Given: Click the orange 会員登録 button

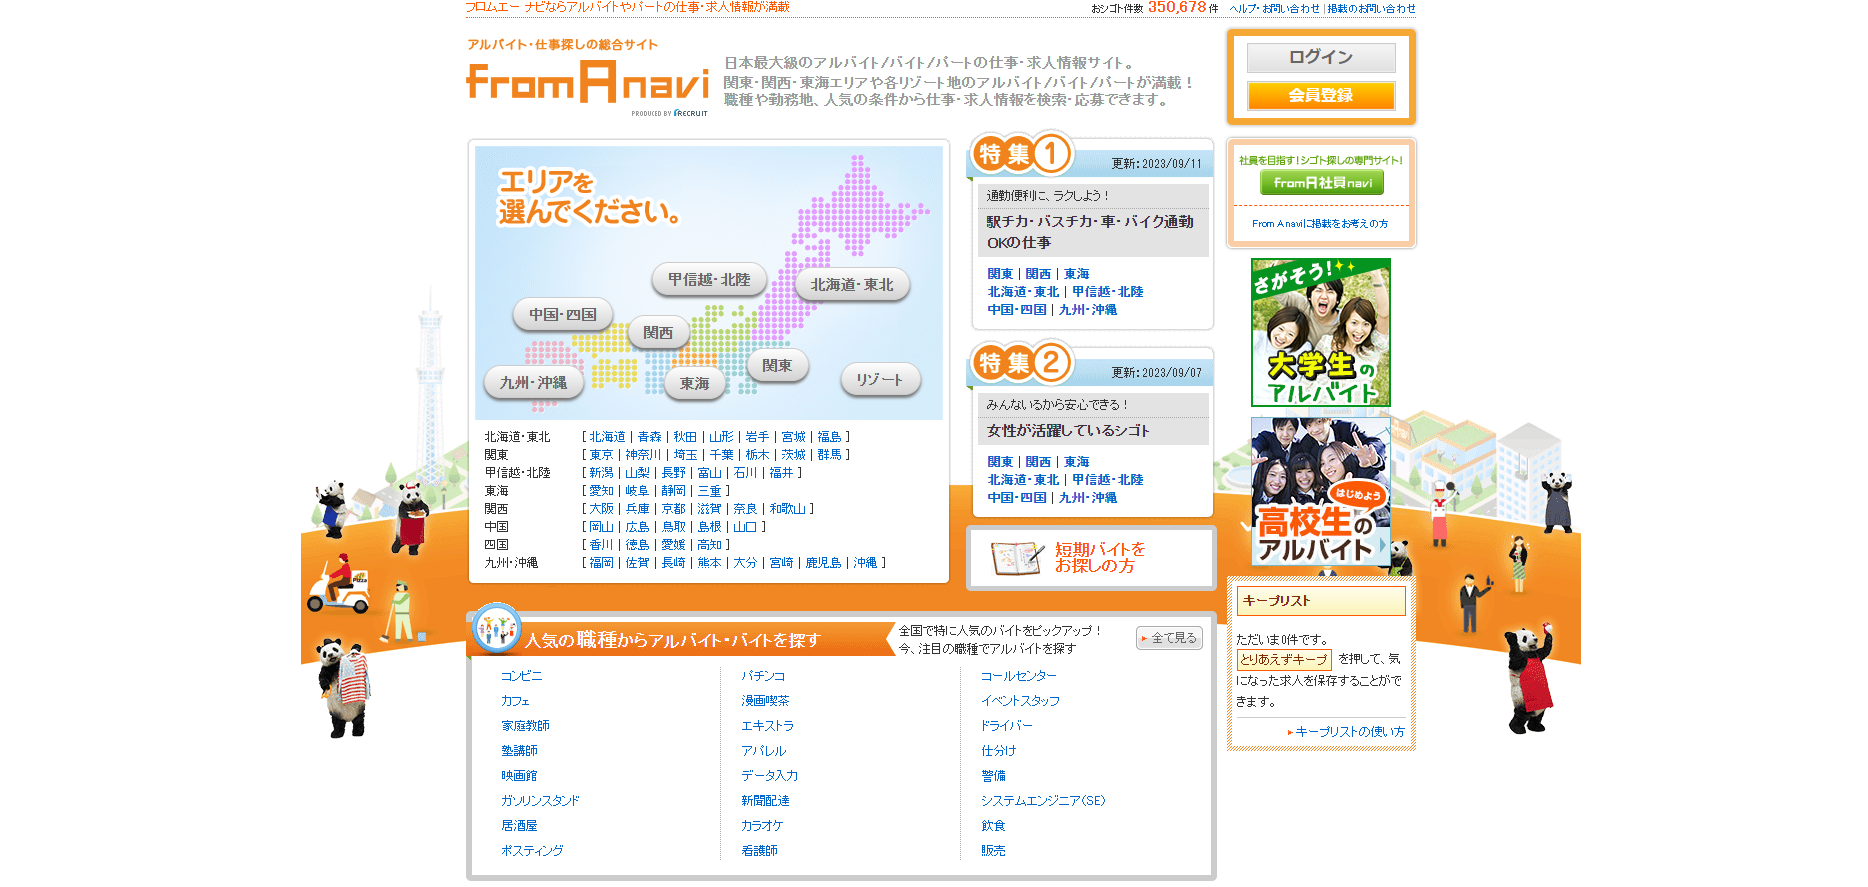Looking at the screenshot, I should [1320, 95].
